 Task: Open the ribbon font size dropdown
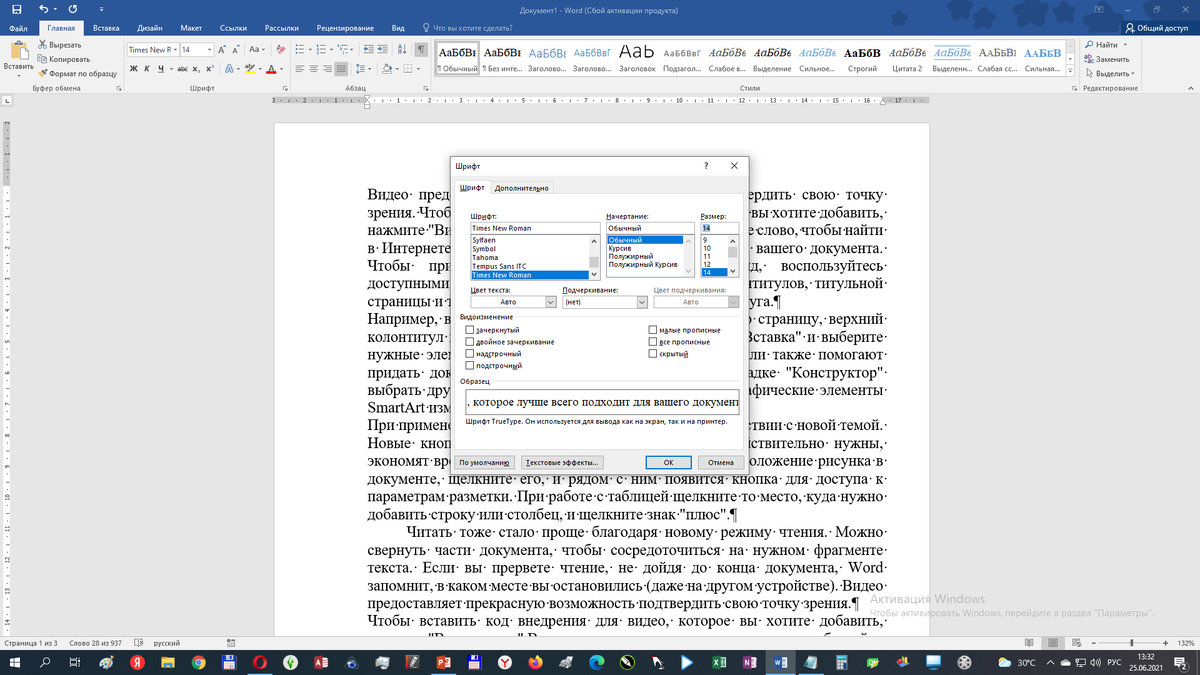click(209, 49)
